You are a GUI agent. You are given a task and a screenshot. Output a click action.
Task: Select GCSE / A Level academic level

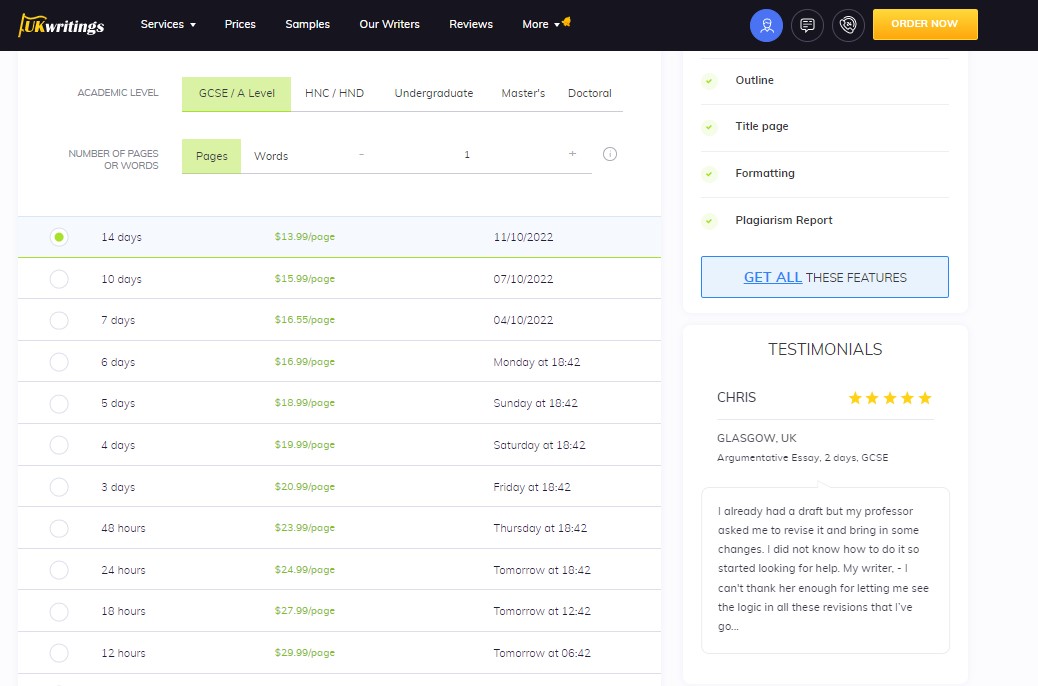pos(236,93)
